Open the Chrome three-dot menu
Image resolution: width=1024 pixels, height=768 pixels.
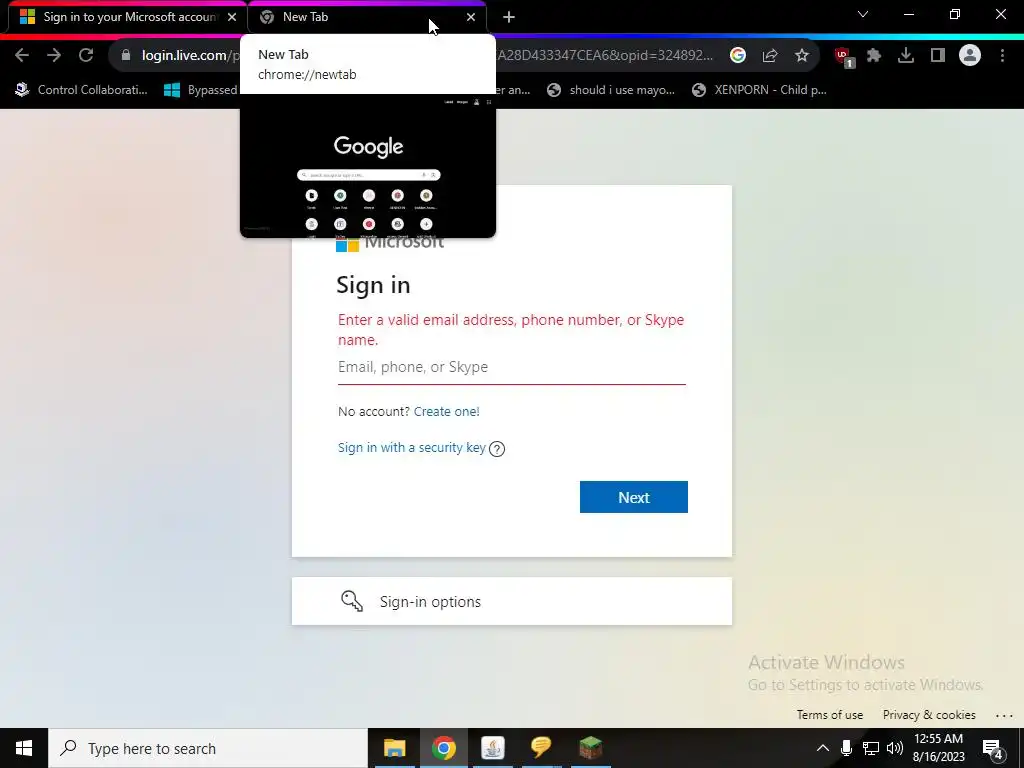[x=1002, y=56]
